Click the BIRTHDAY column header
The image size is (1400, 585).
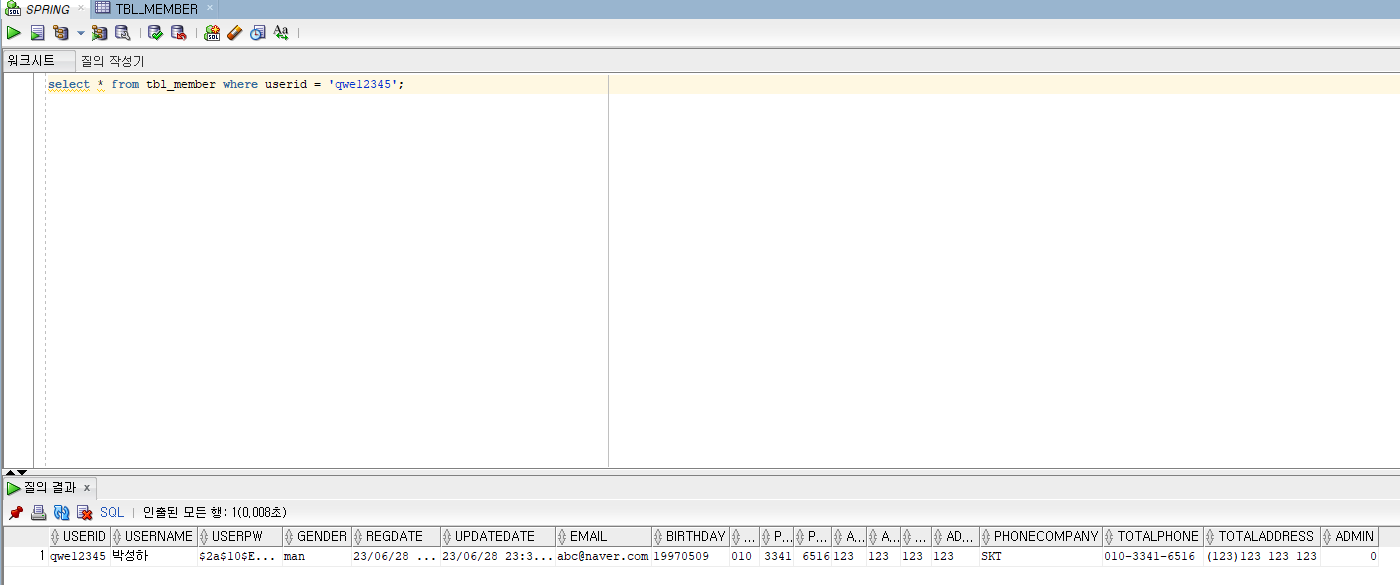click(x=691, y=536)
